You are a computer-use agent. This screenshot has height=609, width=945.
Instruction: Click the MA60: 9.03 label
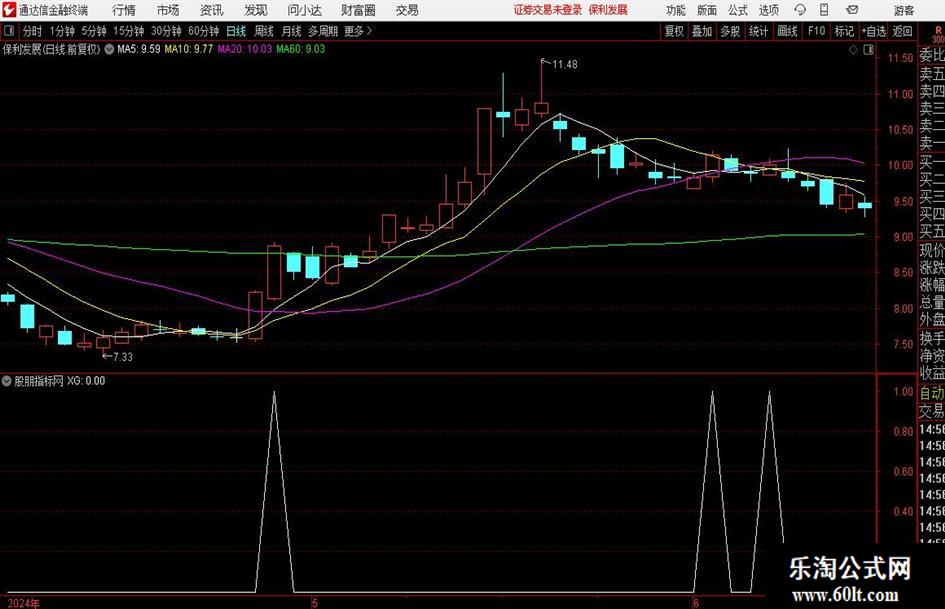tap(301, 49)
